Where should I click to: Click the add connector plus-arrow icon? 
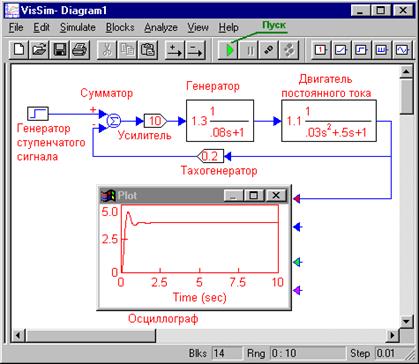(175, 51)
